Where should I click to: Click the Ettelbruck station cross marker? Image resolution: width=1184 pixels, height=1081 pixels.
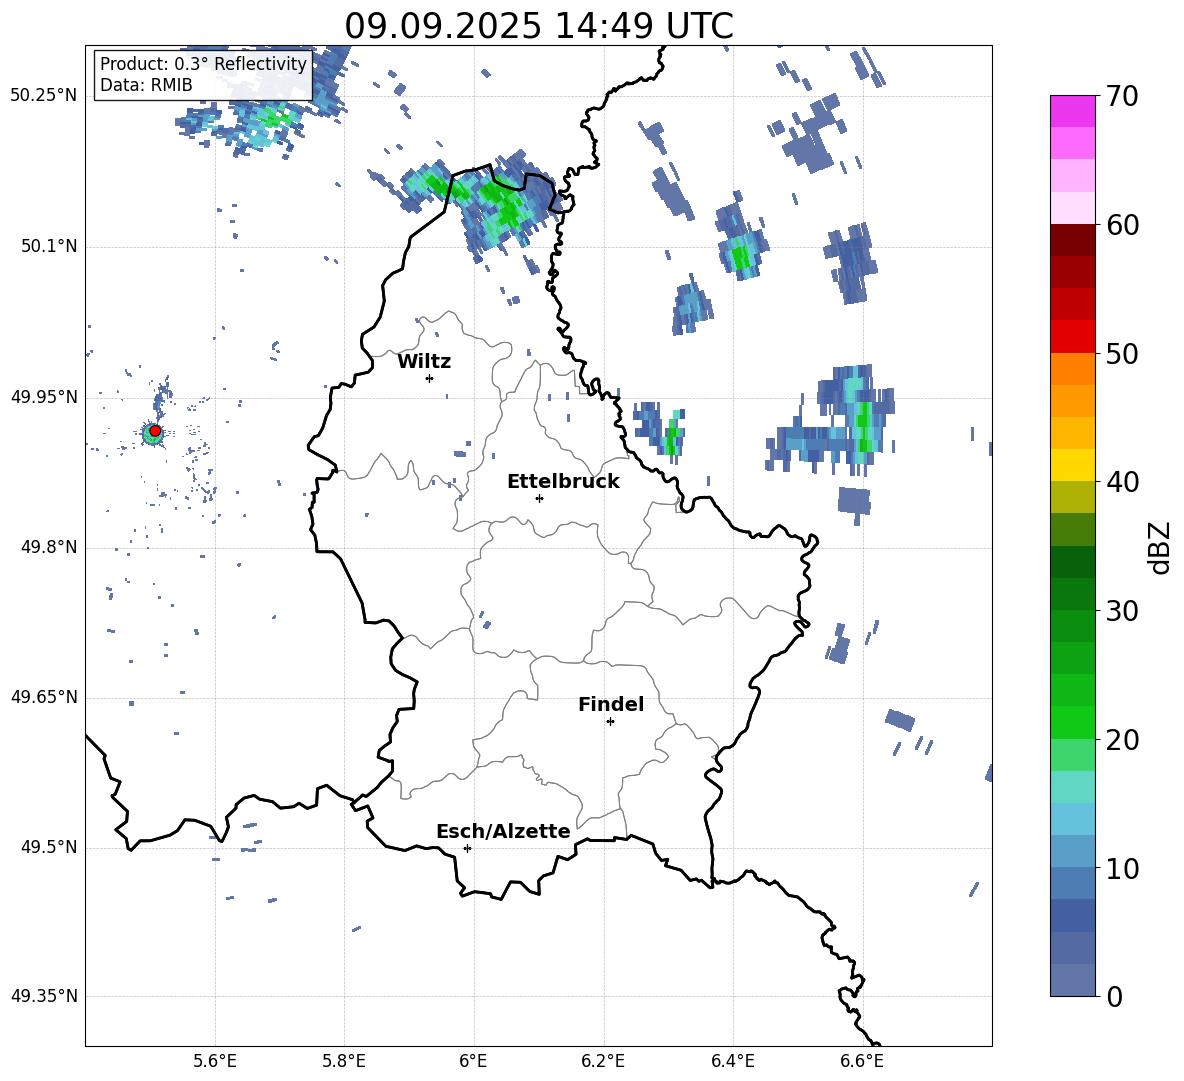click(539, 498)
